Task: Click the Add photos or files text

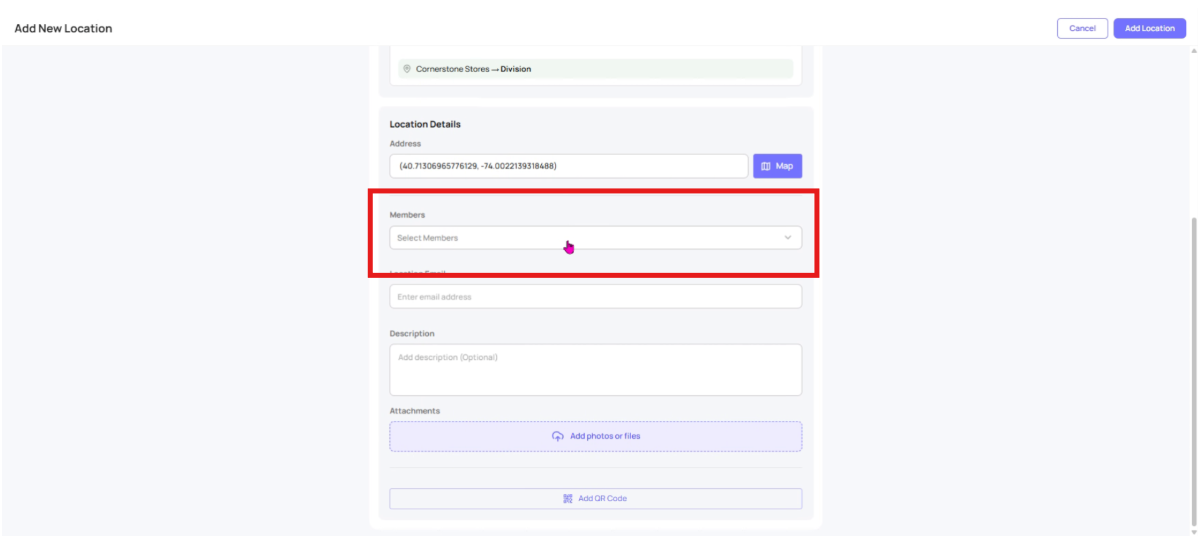Action: click(x=605, y=436)
